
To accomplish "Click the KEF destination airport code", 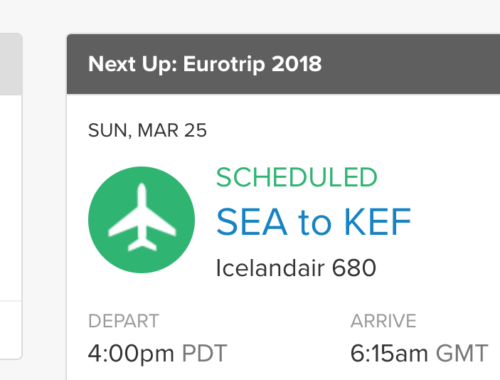I will (x=377, y=222).
